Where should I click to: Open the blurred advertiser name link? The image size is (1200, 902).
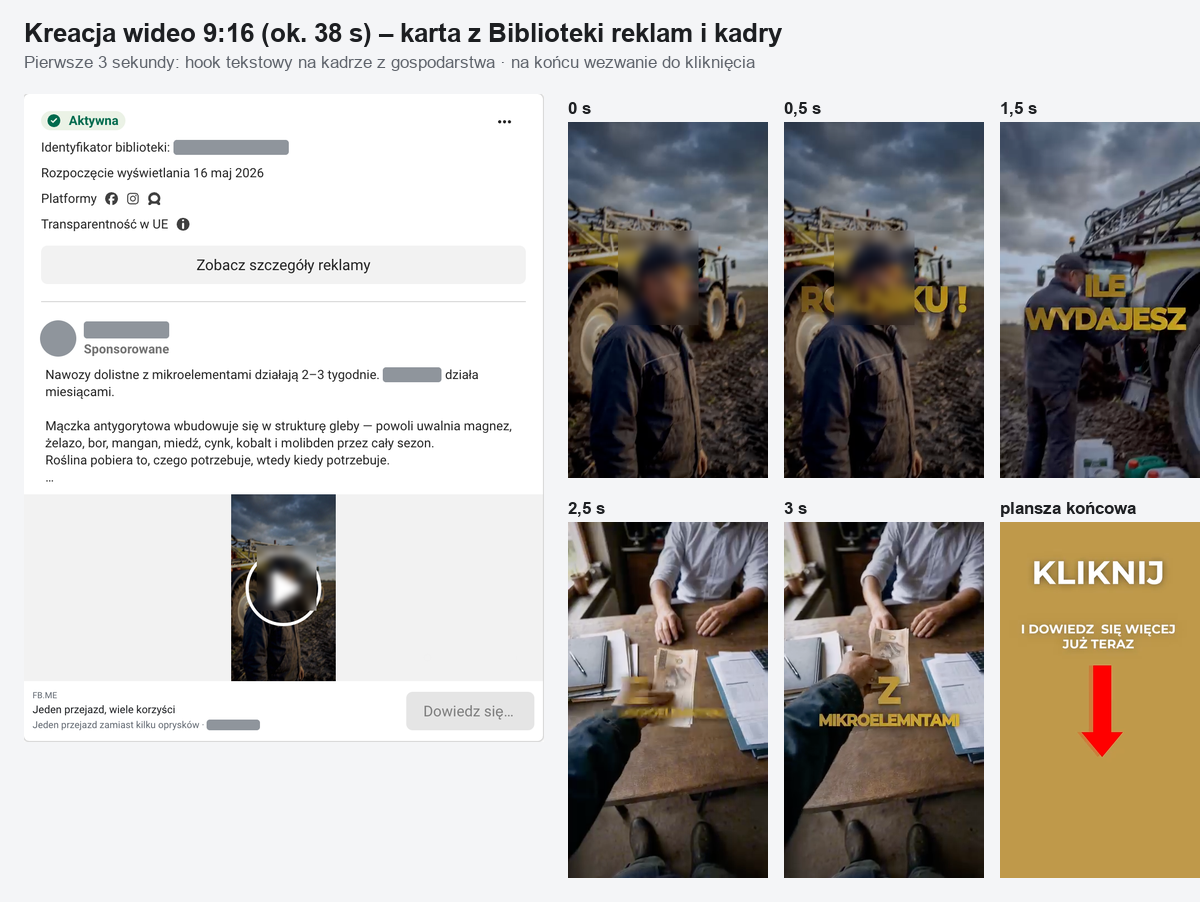point(126,329)
